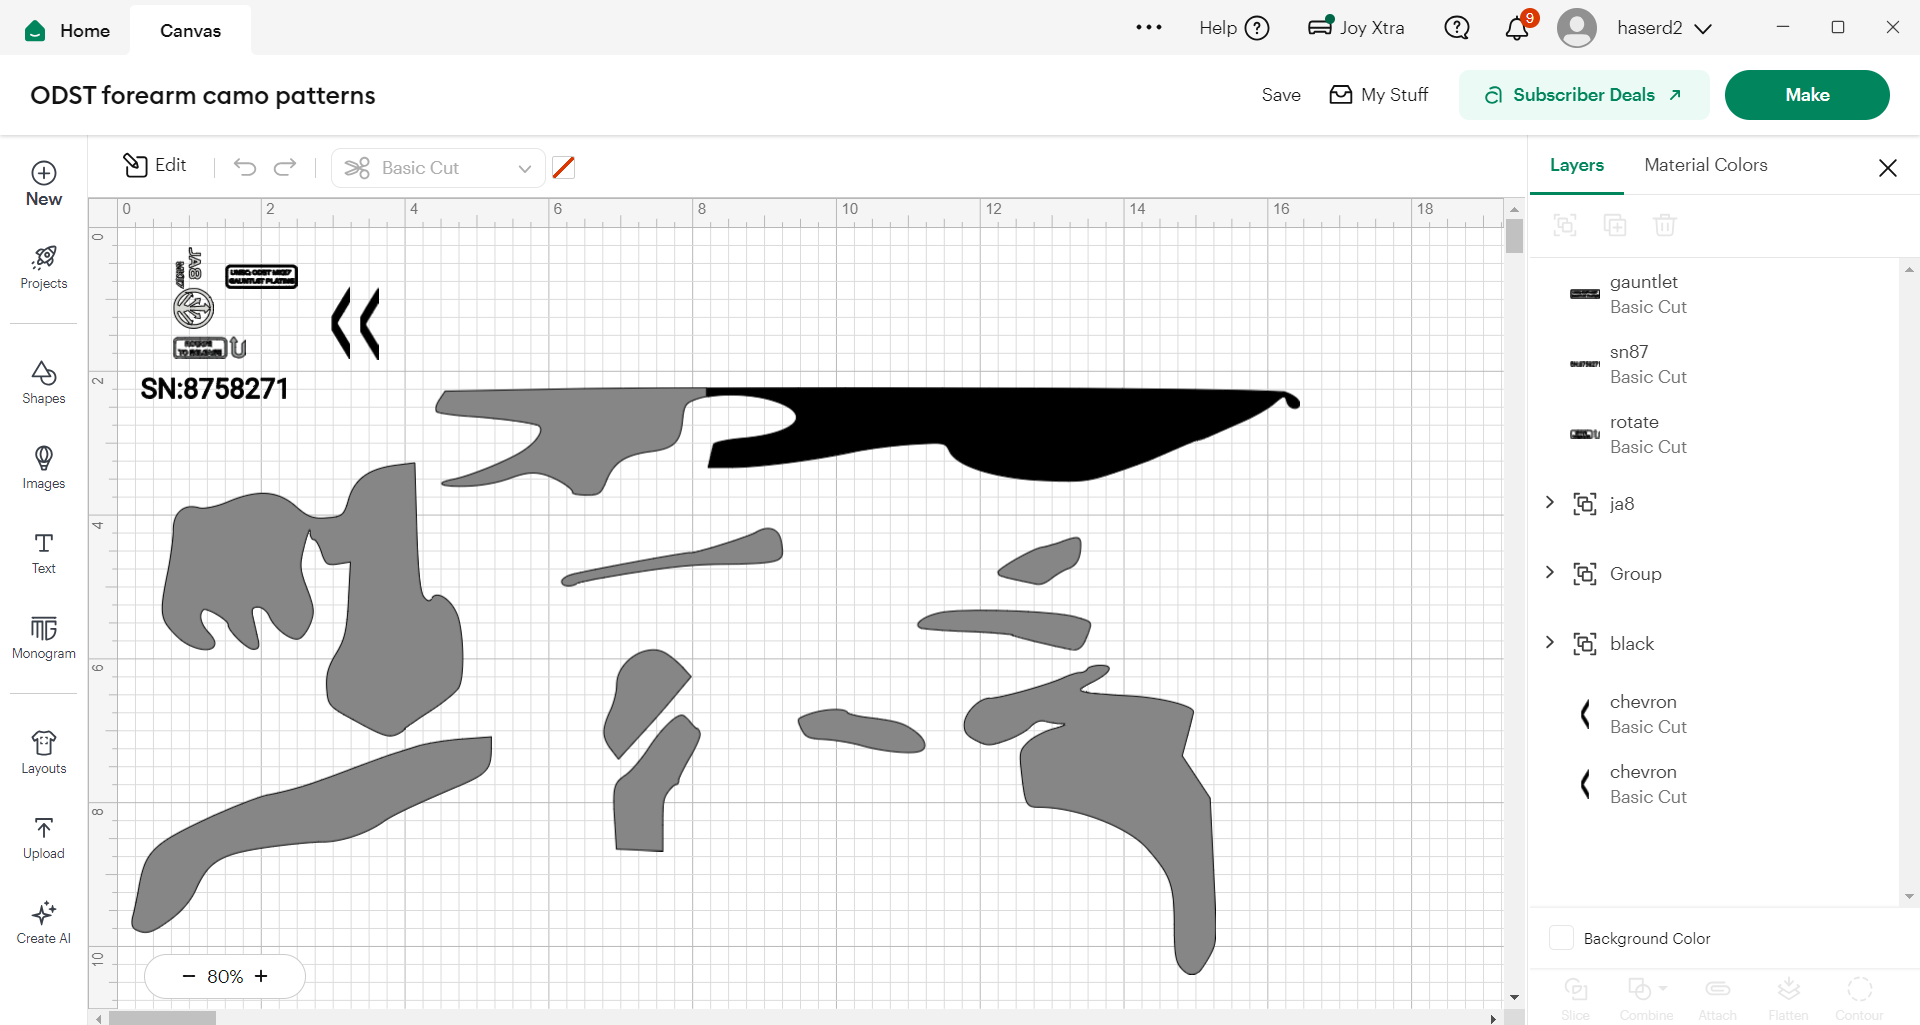The height and width of the screenshot is (1025, 1920).
Task: Expand the ja8 group layer
Action: coord(1550,502)
